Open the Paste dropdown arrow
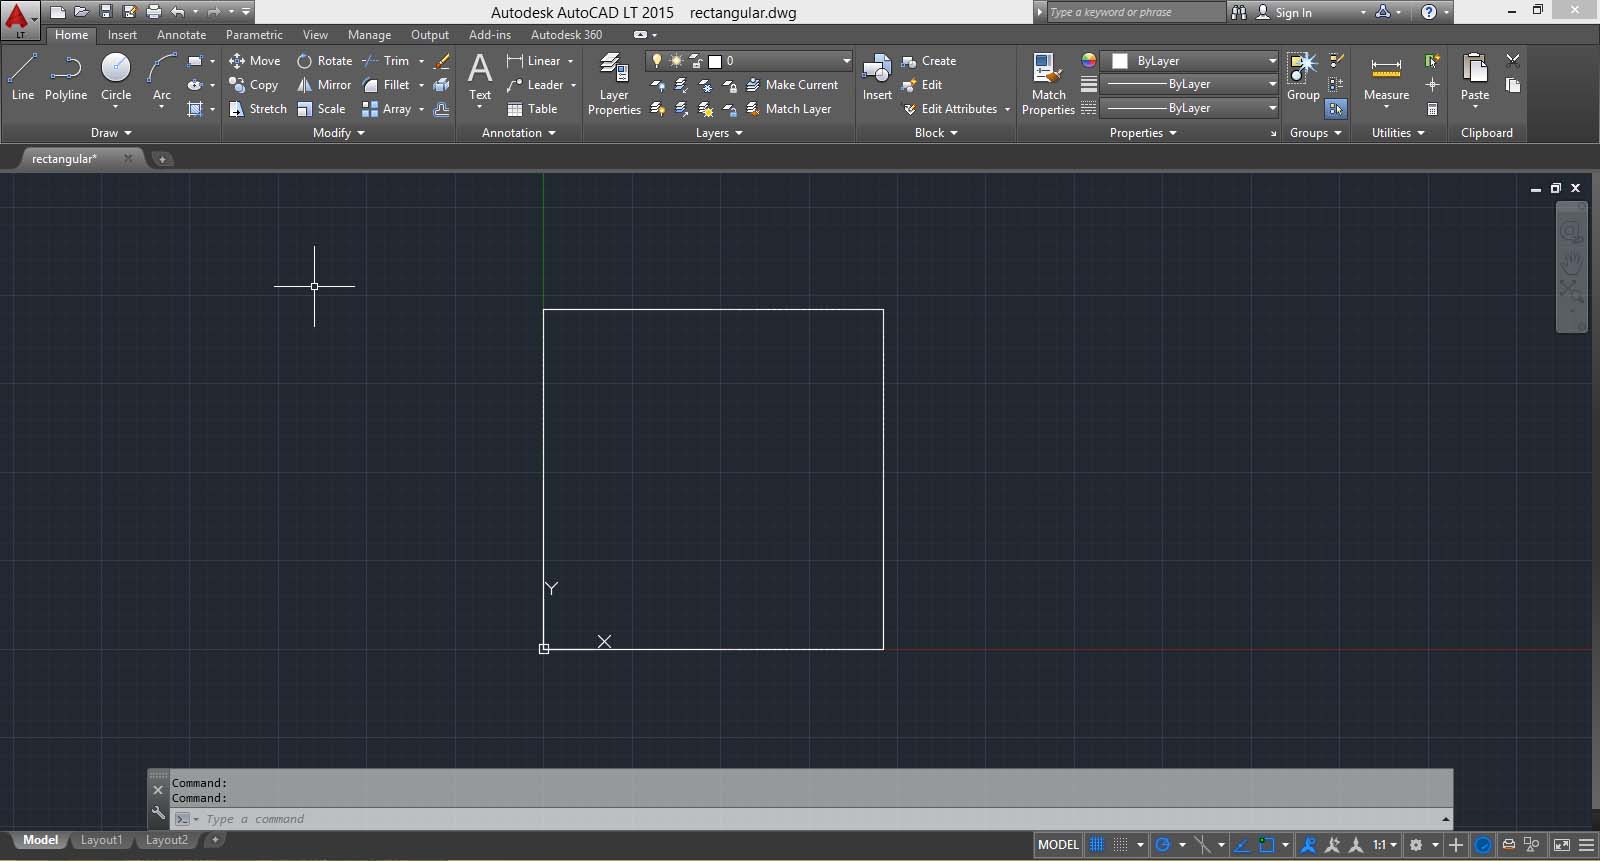The width and height of the screenshot is (1600, 861). pyautogui.click(x=1475, y=107)
